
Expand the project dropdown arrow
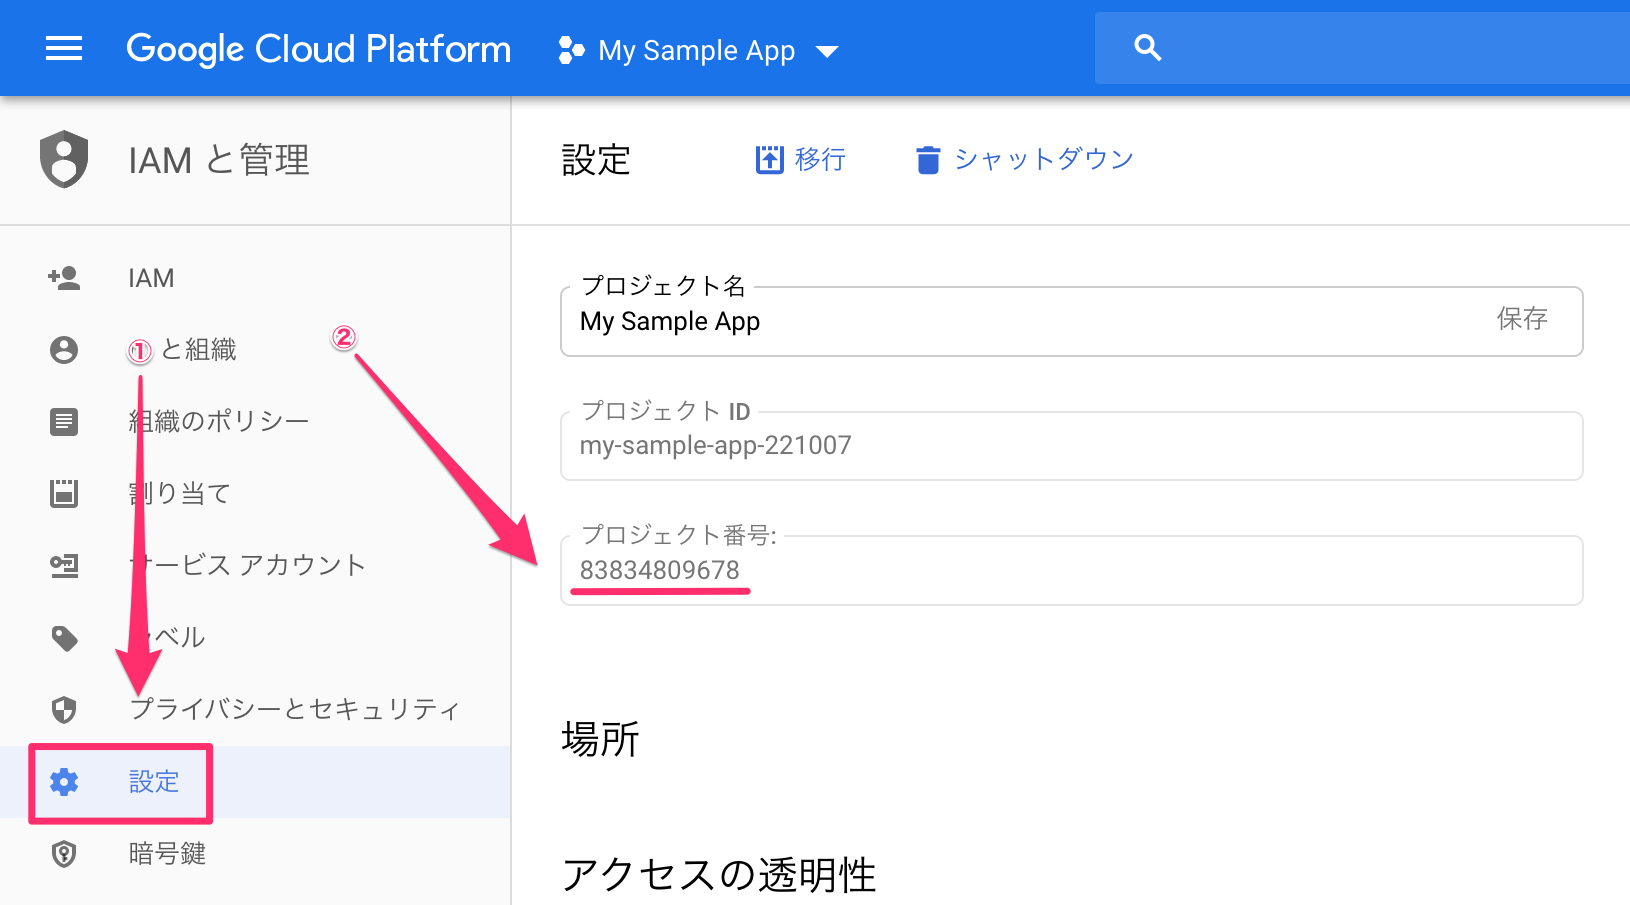pos(827,51)
